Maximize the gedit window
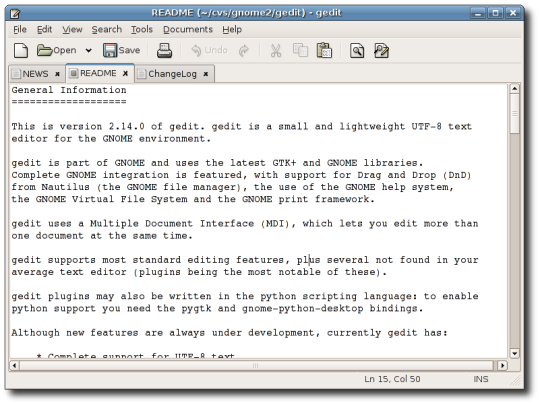The image size is (540, 405). 495,13
